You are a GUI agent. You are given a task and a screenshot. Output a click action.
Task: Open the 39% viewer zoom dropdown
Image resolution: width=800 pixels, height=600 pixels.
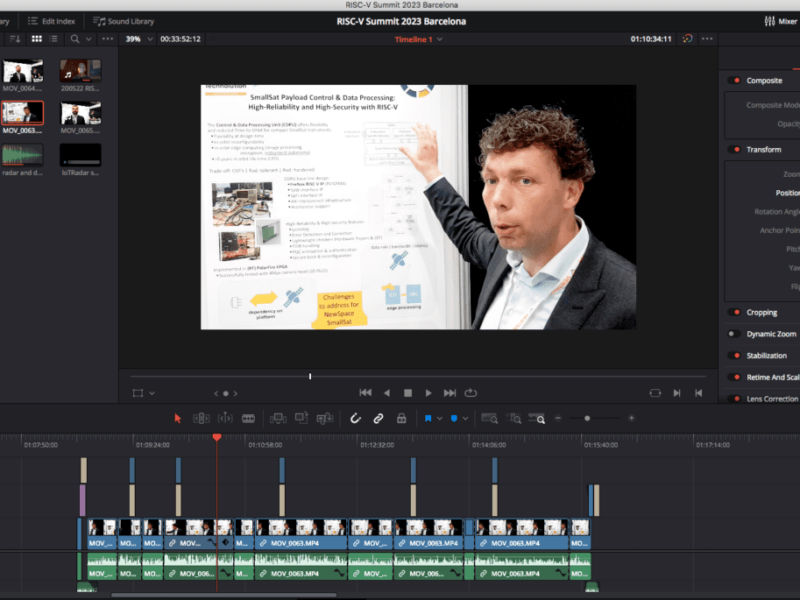[150, 39]
